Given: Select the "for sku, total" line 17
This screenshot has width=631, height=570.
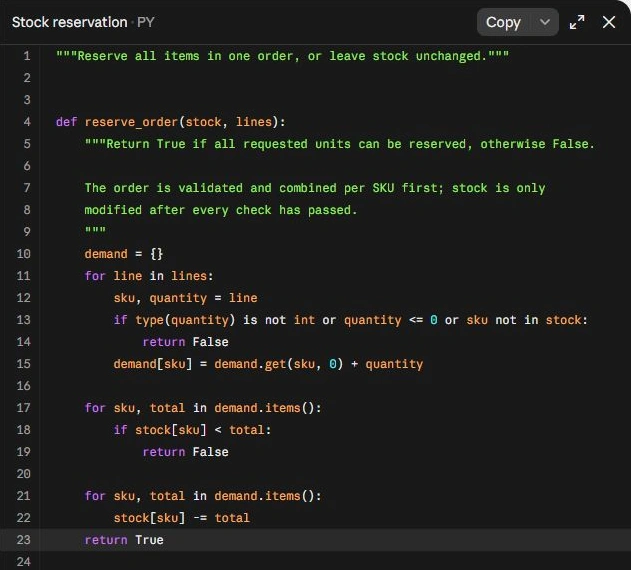Looking at the screenshot, I should tap(203, 408).
